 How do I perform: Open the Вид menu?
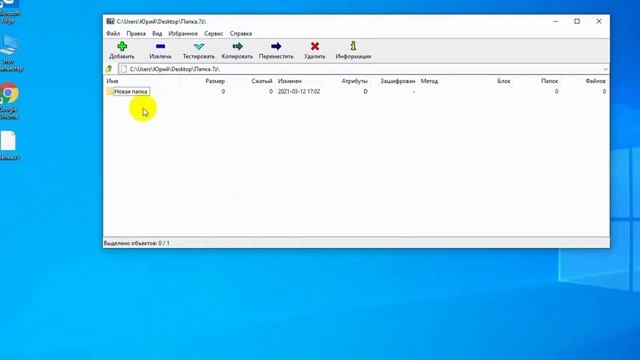[157, 33]
